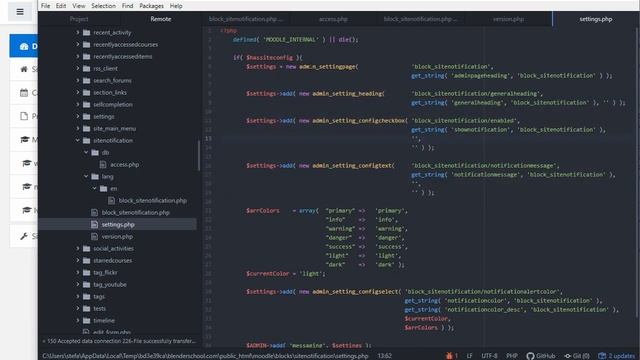Image resolution: width=640 pixels, height=360 pixels.
Task: Click the timeline folder icon
Action: [x=87, y=320]
